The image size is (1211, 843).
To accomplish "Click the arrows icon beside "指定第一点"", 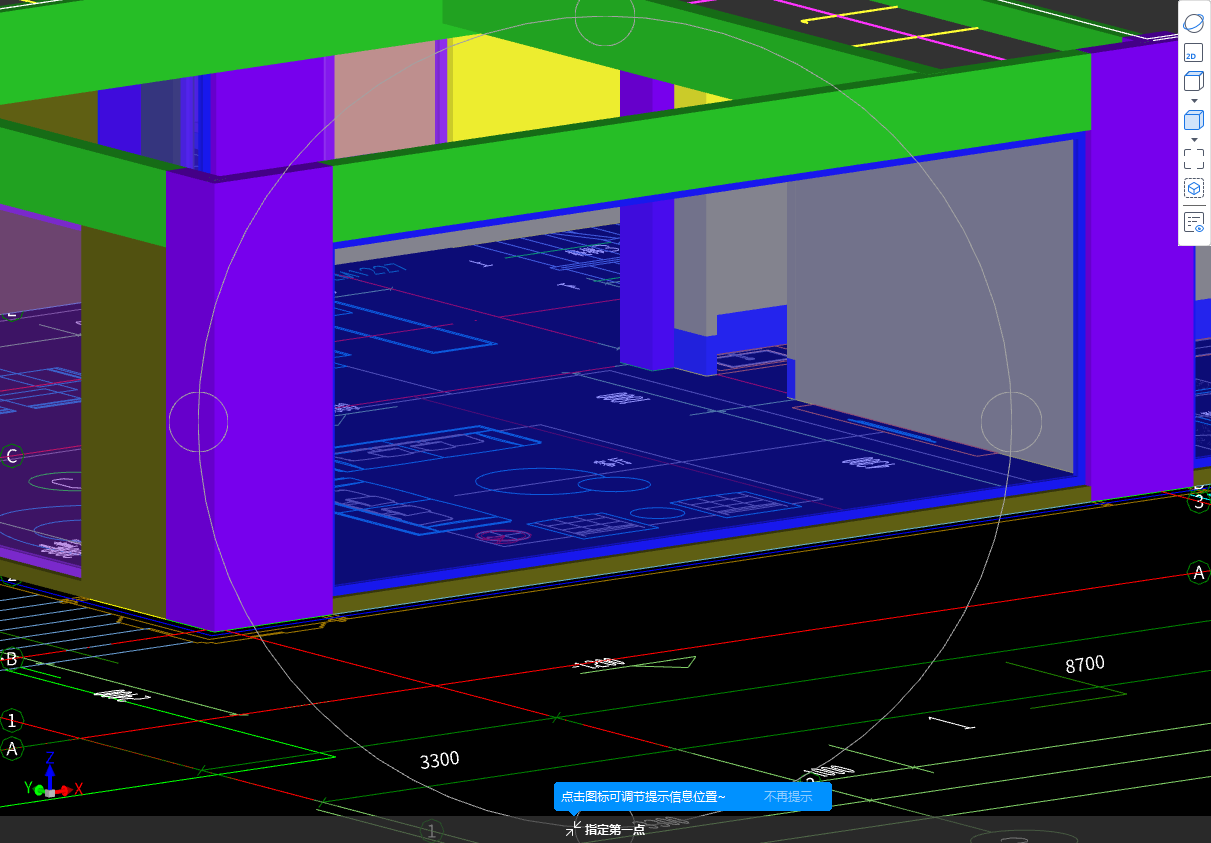I will point(573,830).
